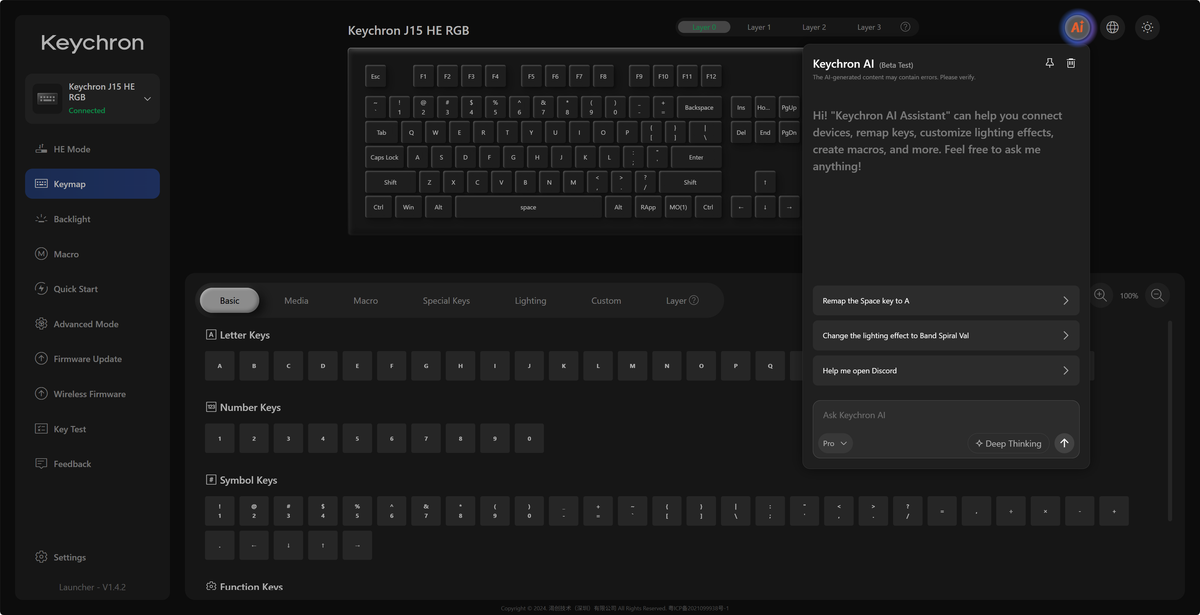The image size is (1200, 615).
Task: Open the layer help question icon
Action: tap(905, 27)
